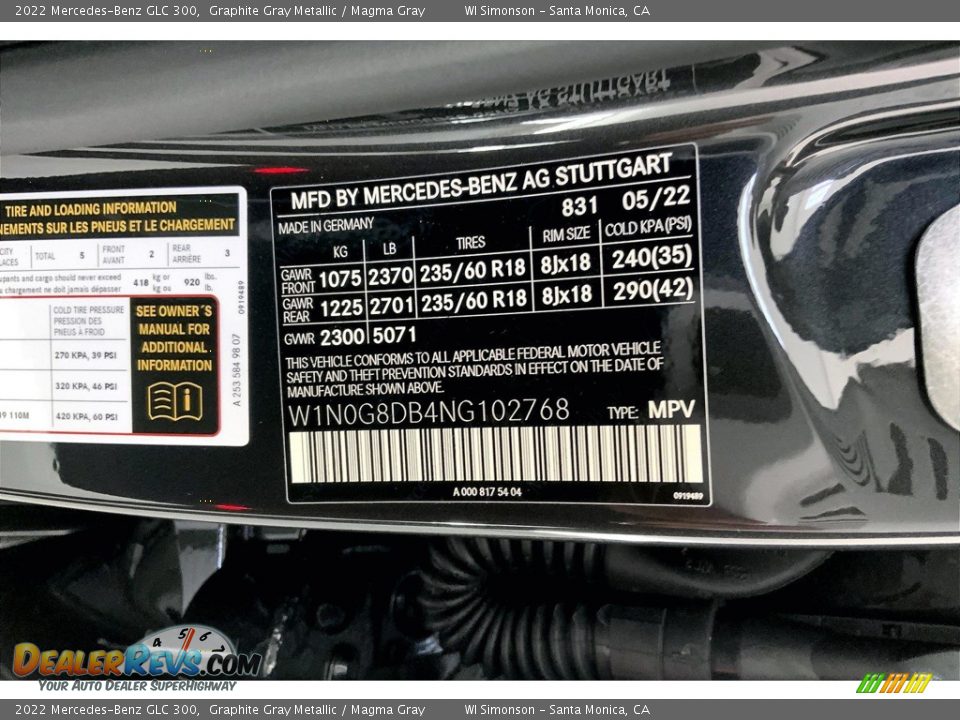Image resolution: width=960 pixels, height=720 pixels.
Task: Click 'COLD TIRE PRESSURE' column header
Action: pyautogui.click(x=89, y=310)
